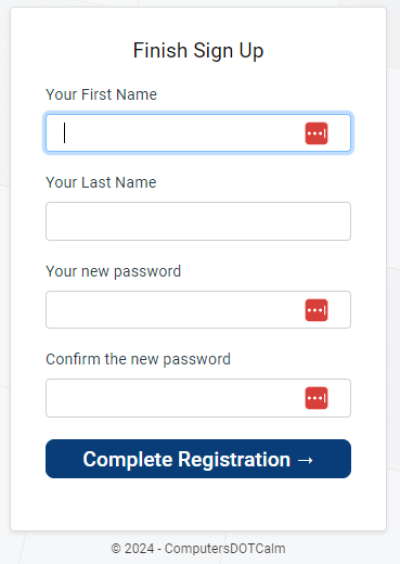Click gray page background beside the footer
Image resolution: width=400 pixels, height=564 pixels.
point(342,549)
